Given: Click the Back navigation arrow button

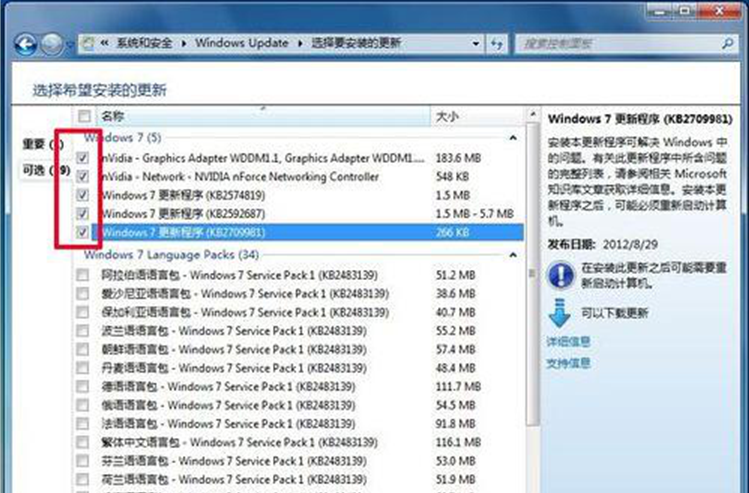Looking at the screenshot, I should pyautogui.click(x=27, y=44).
